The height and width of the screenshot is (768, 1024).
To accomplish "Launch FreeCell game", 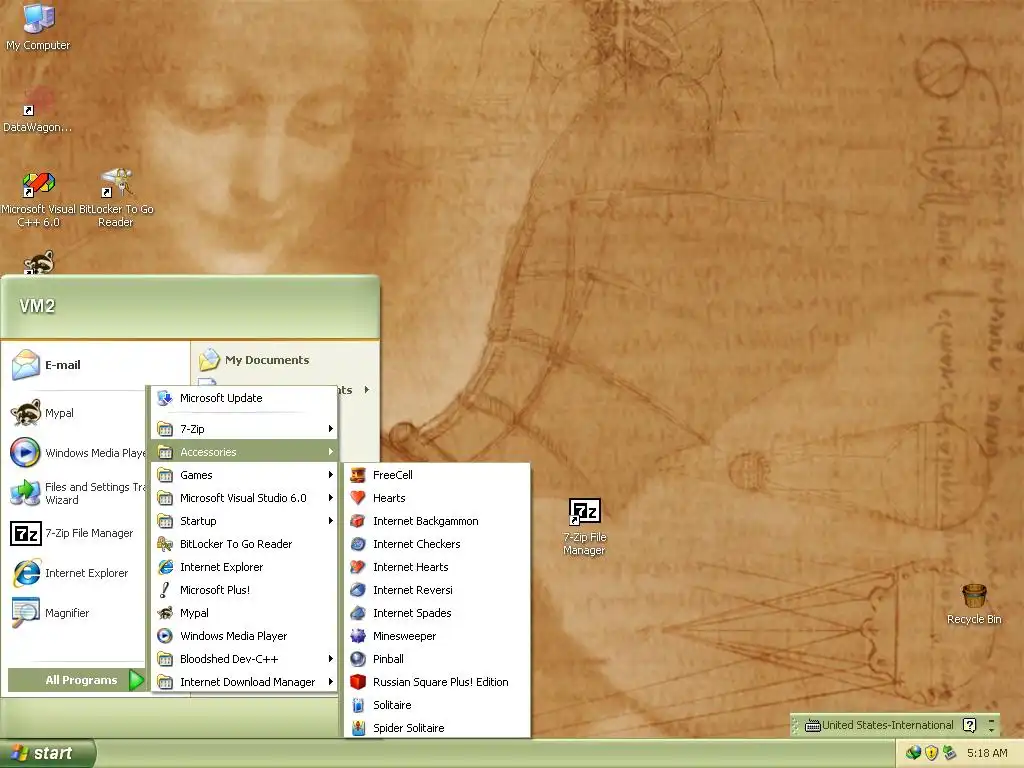I will pyautogui.click(x=437, y=475).
